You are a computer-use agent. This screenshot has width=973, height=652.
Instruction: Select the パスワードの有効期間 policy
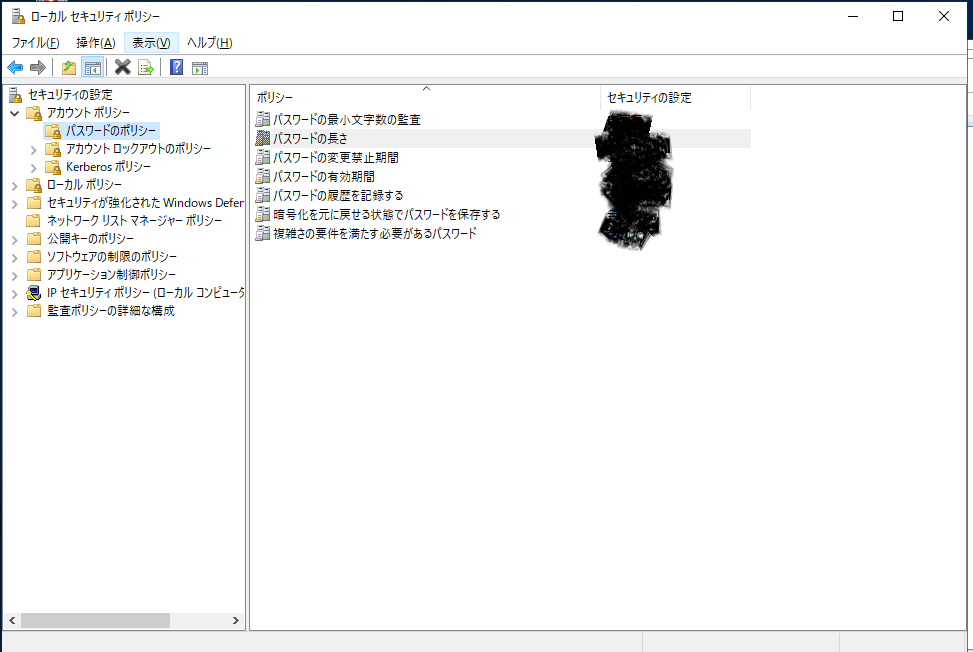coord(324,176)
